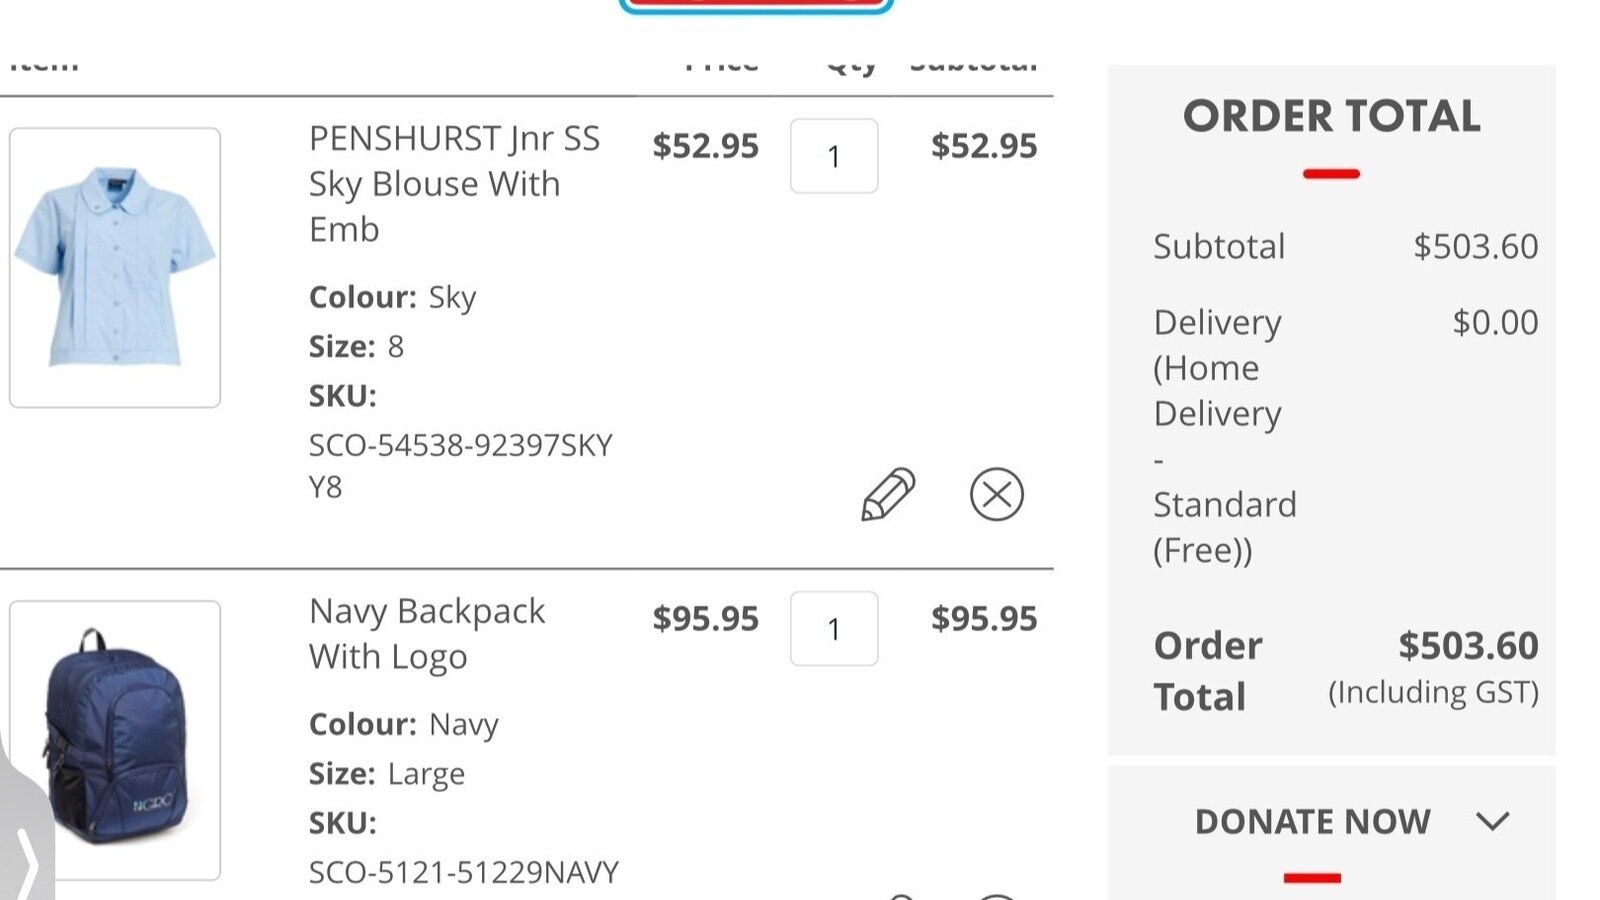Remove the Penshurst blouse from cart
This screenshot has height=900, width=1600.
pyautogui.click(x=996, y=494)
